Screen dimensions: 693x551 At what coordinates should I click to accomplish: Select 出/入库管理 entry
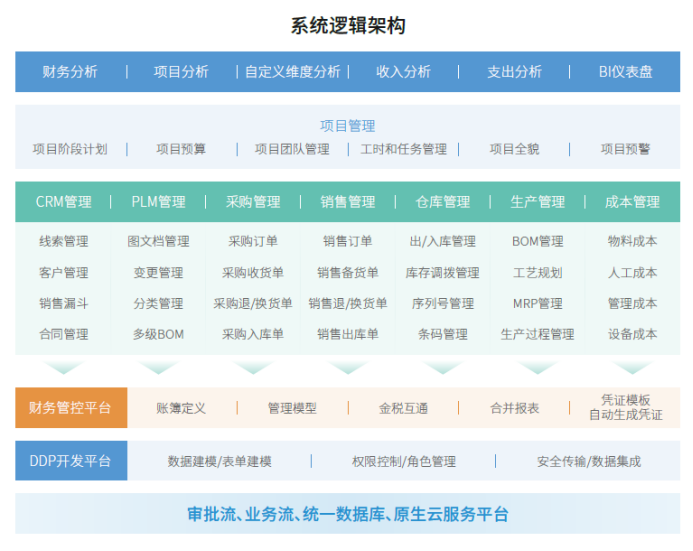coord(443,241)
